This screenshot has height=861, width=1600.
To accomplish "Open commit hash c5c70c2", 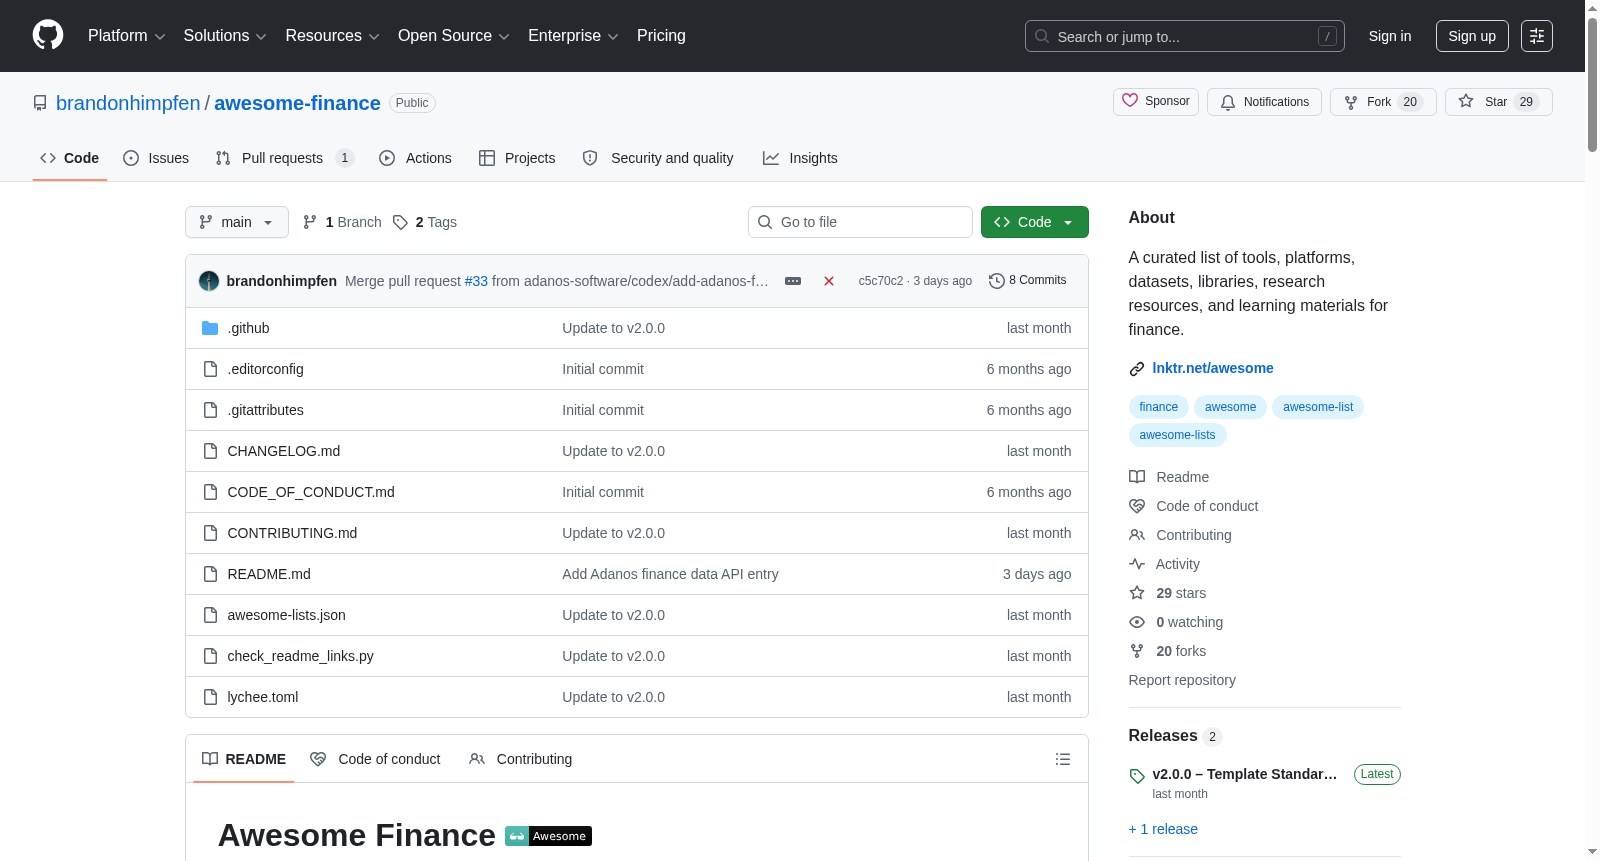I will pyautogui.click(x=880, y=281).
